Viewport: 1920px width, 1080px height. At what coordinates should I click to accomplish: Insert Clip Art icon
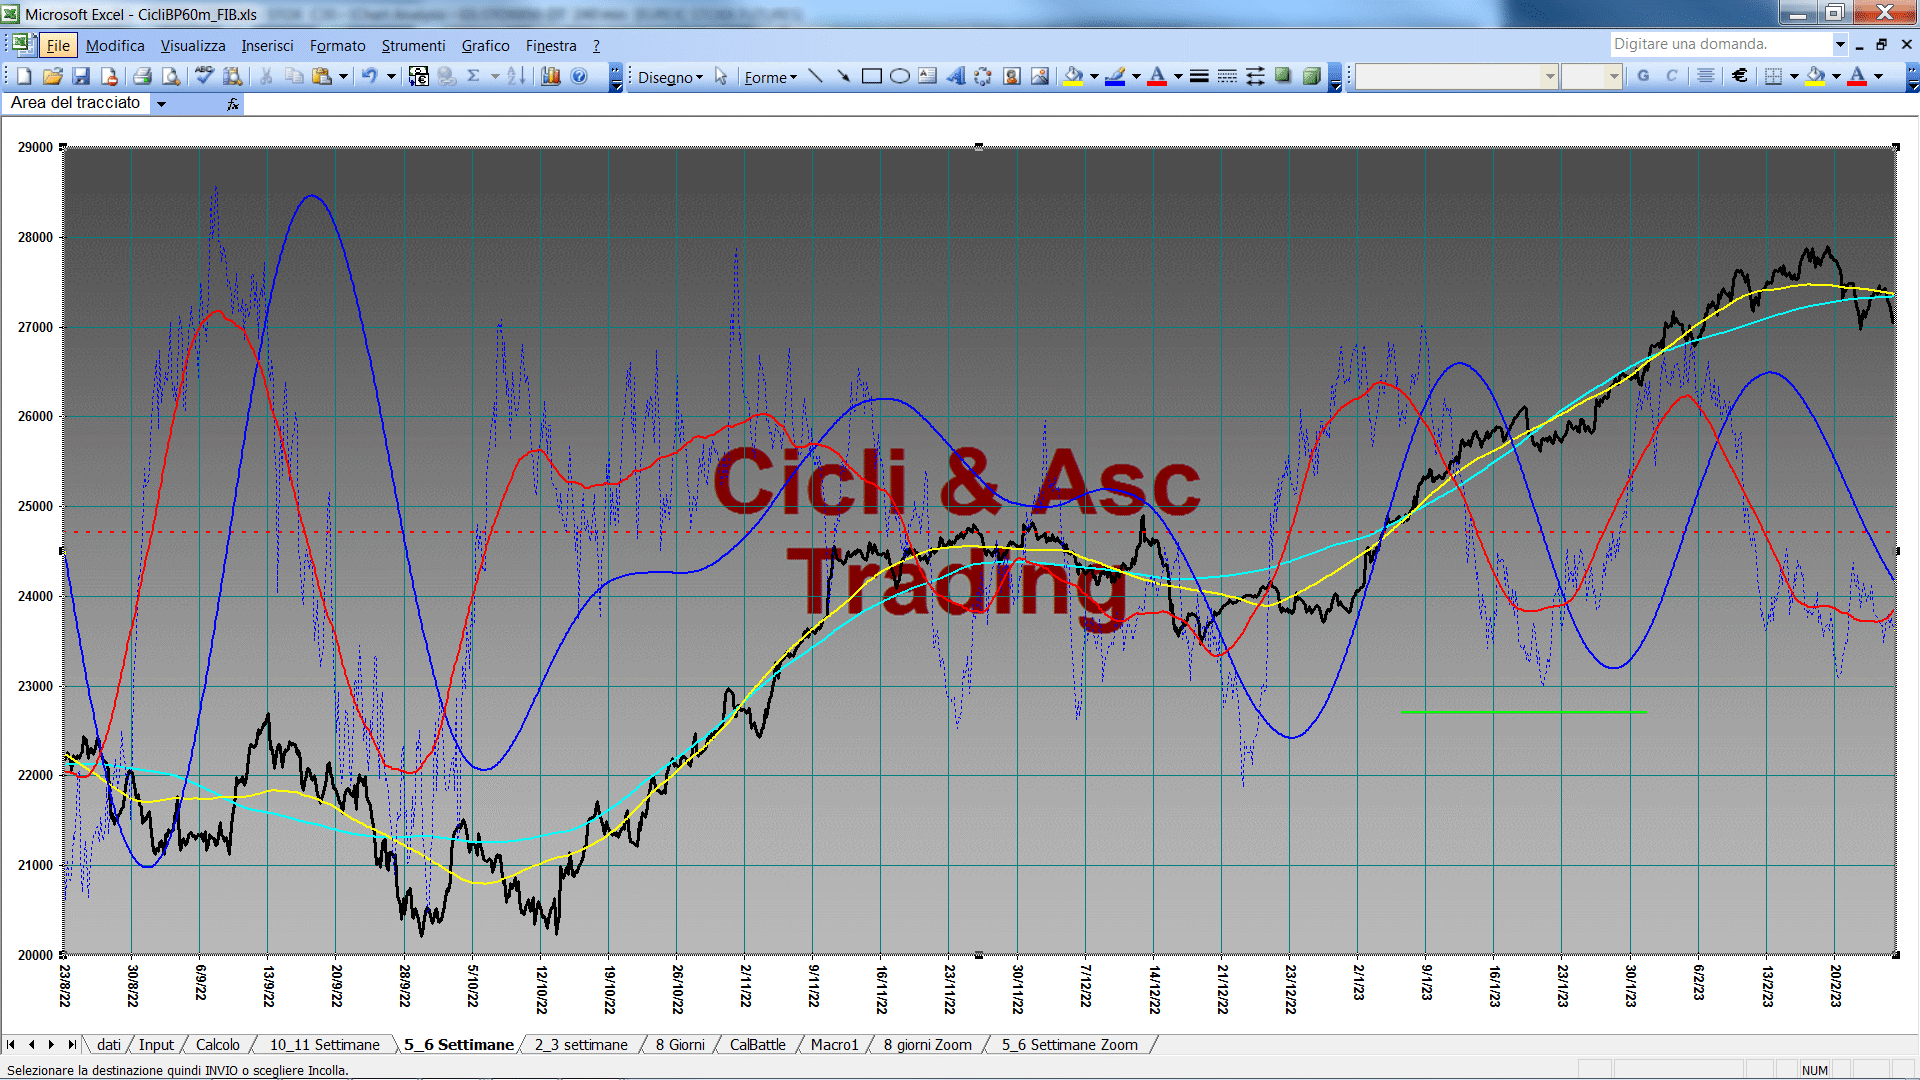point(1011,76)
